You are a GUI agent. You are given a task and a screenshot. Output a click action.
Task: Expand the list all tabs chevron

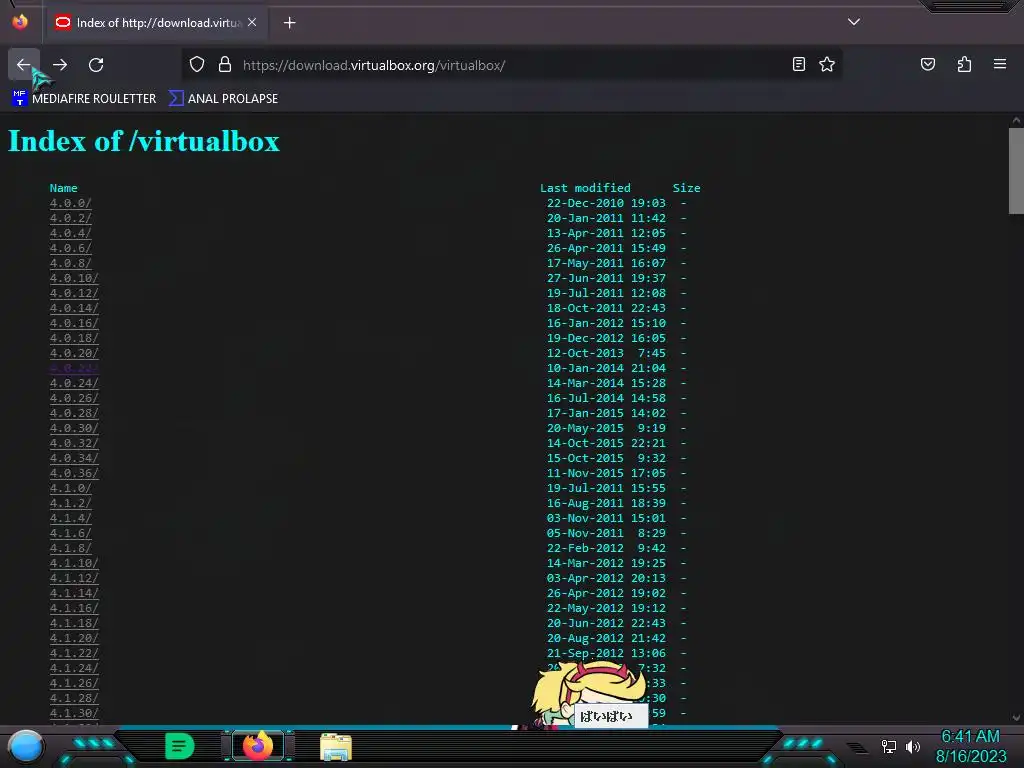click(854, 22)
